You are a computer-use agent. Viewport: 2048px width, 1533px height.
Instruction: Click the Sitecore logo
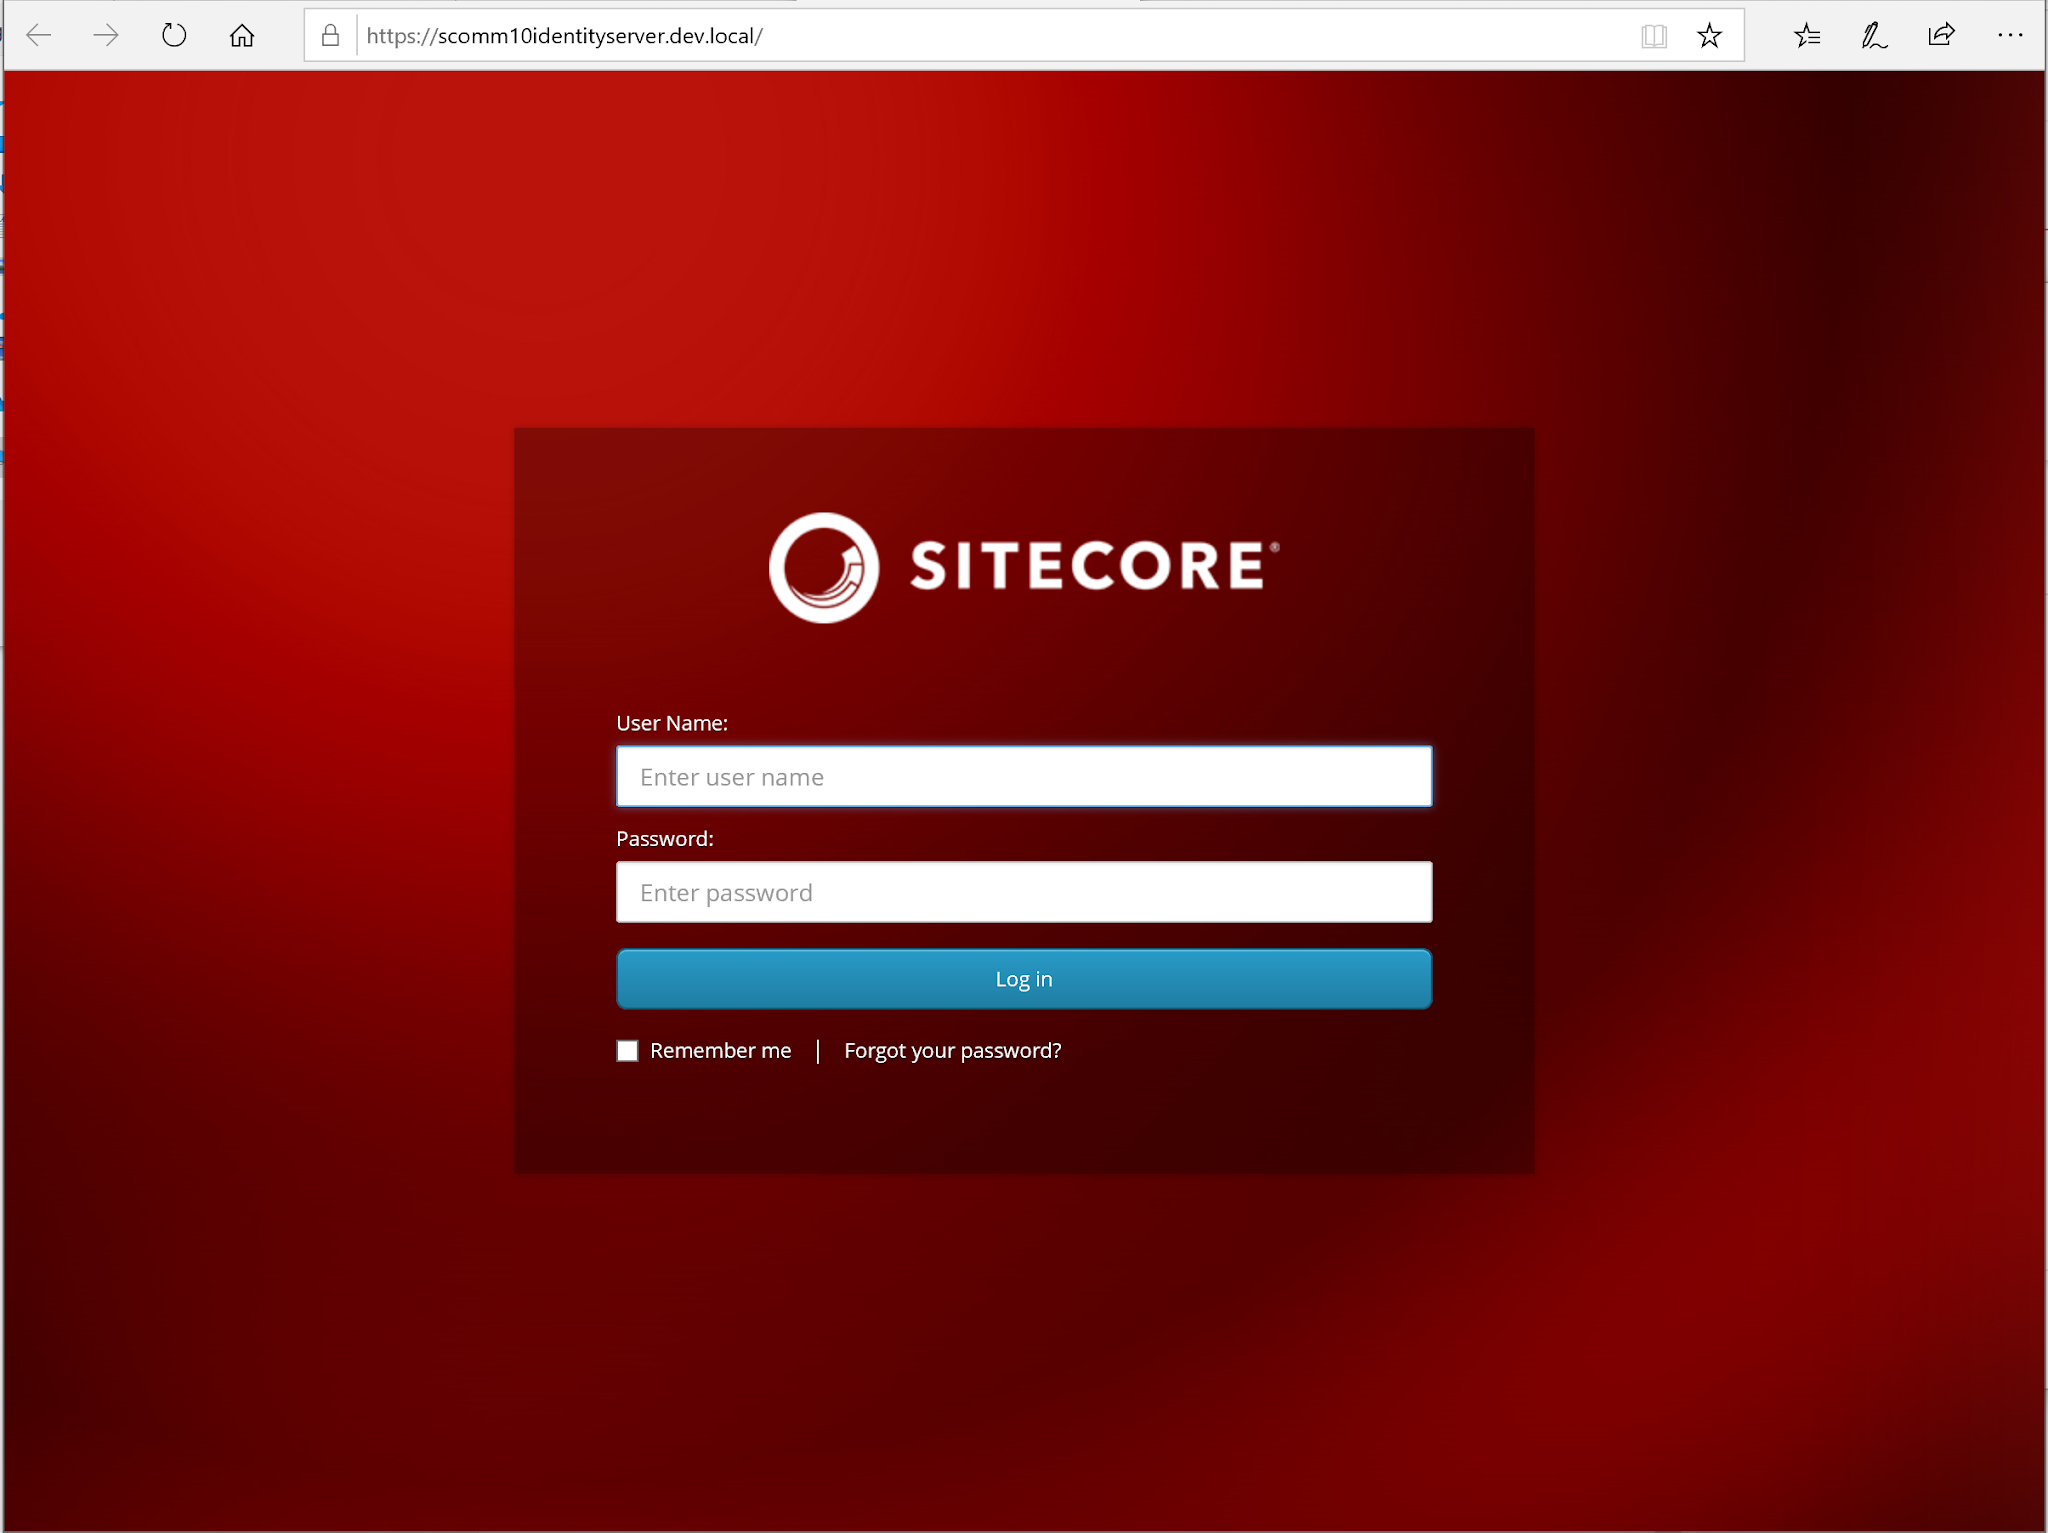(x=1024, y=567)
